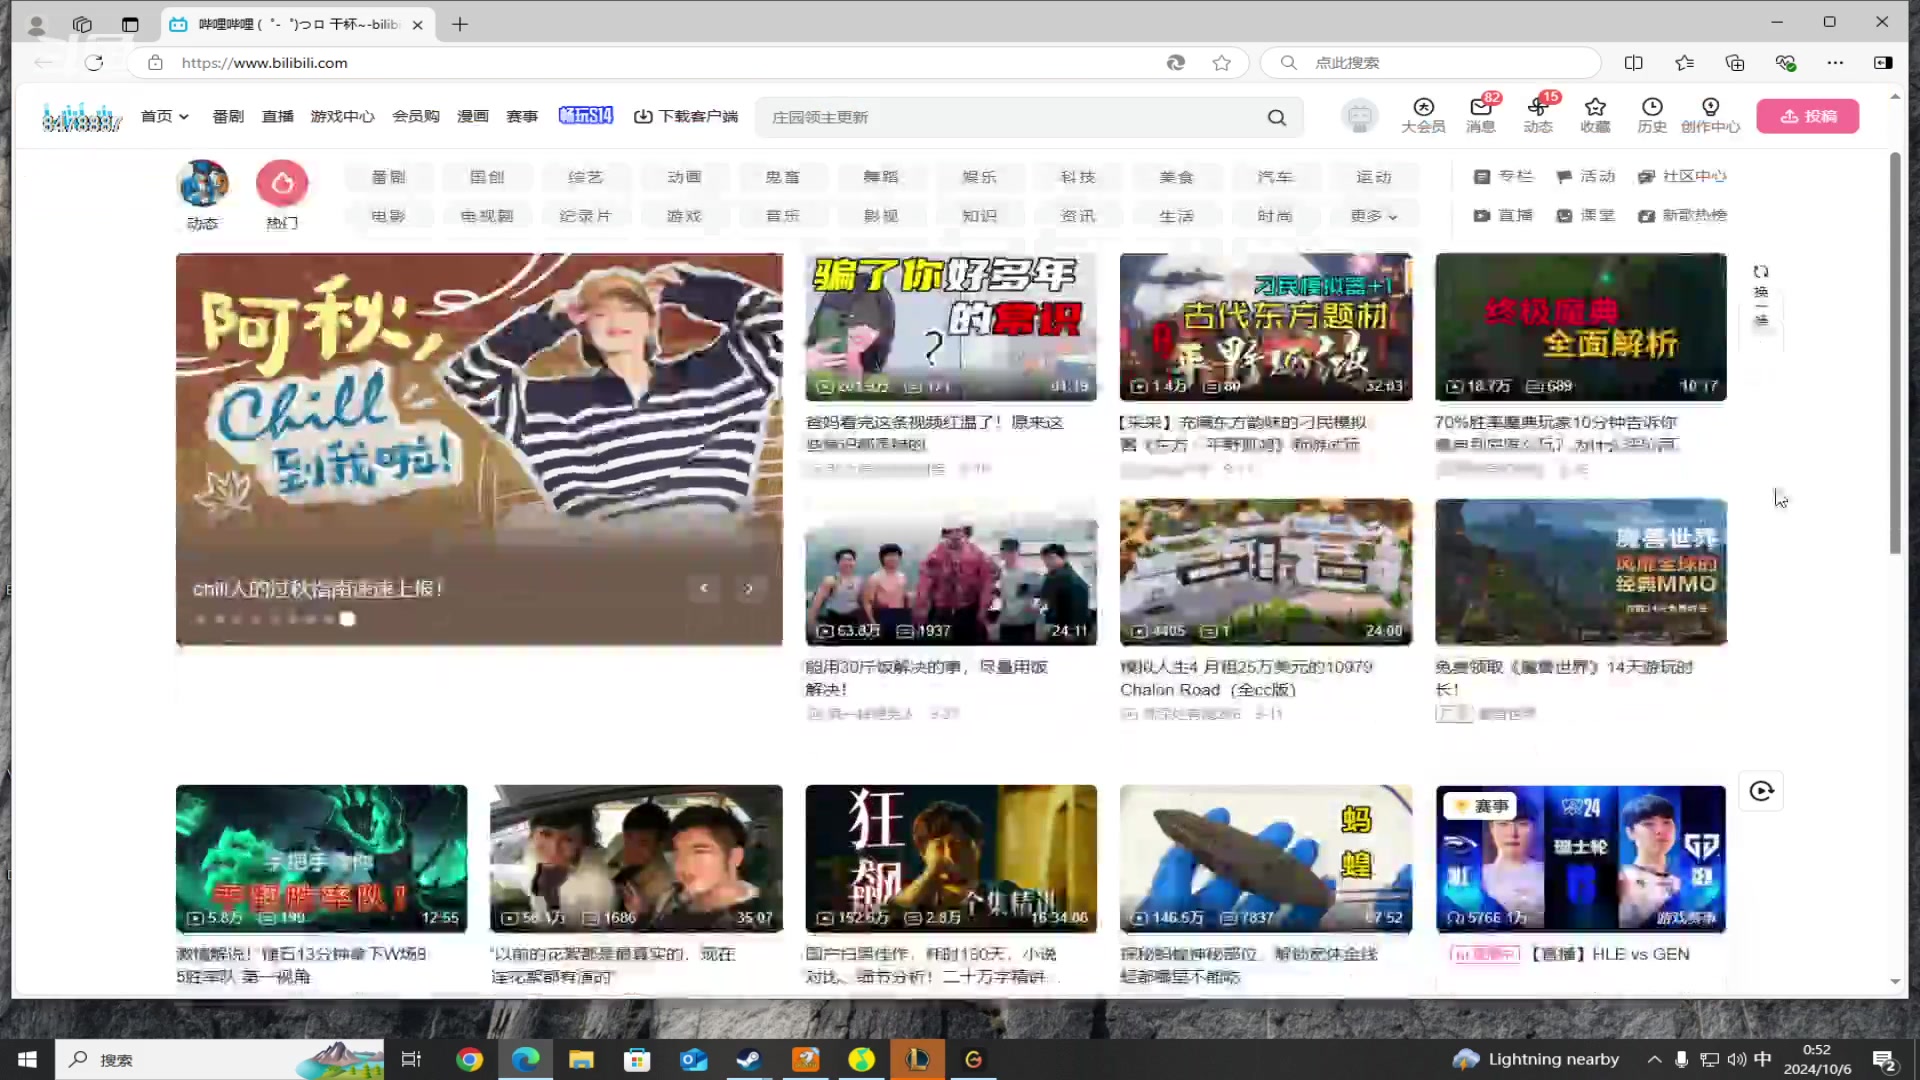Click the Windows Start button
This screenshot has height=1080, width=1920.
27,1059
